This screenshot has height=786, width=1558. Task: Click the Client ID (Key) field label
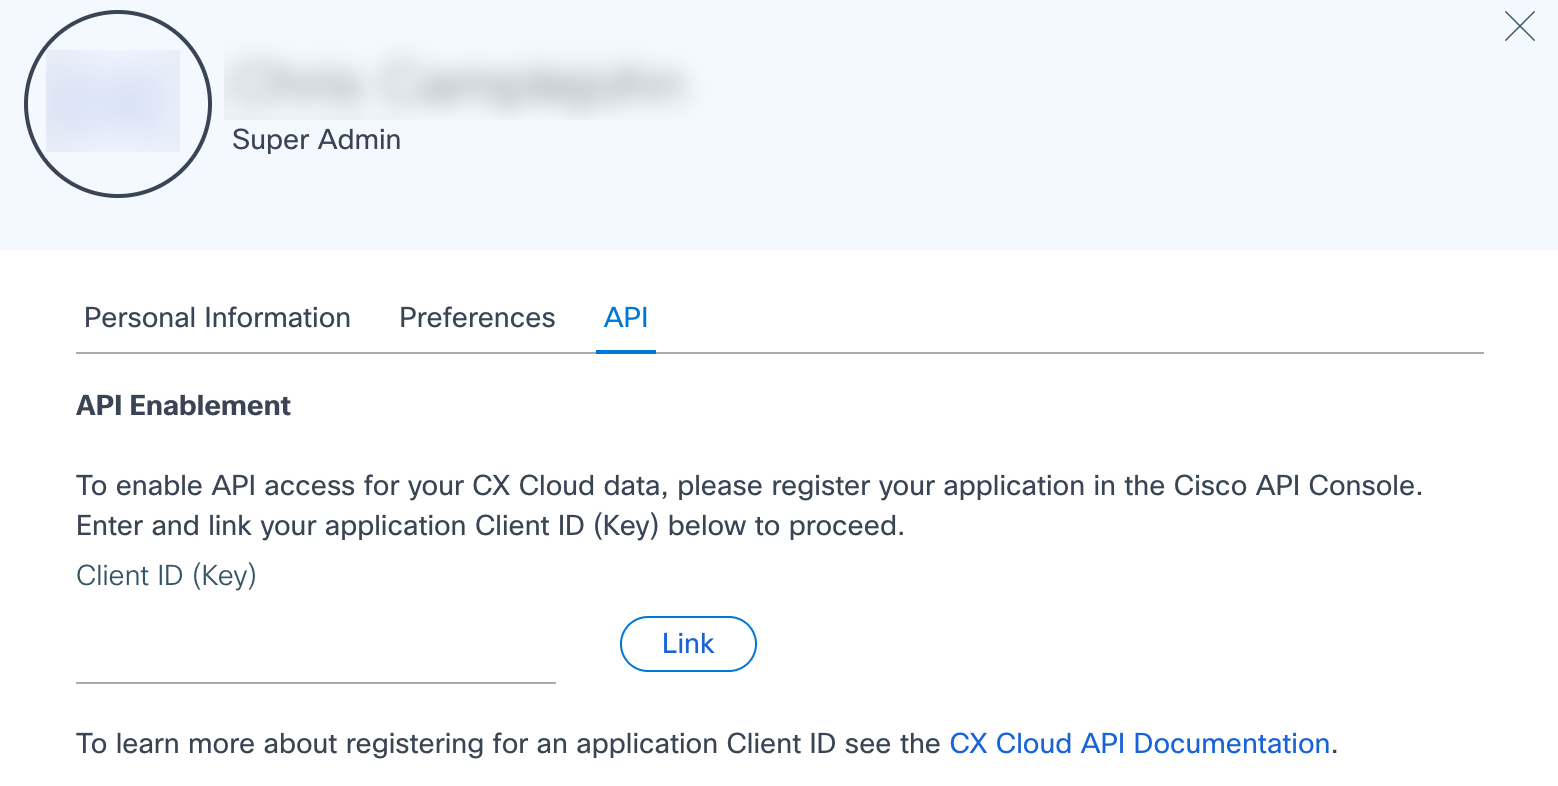pos(166,575)
